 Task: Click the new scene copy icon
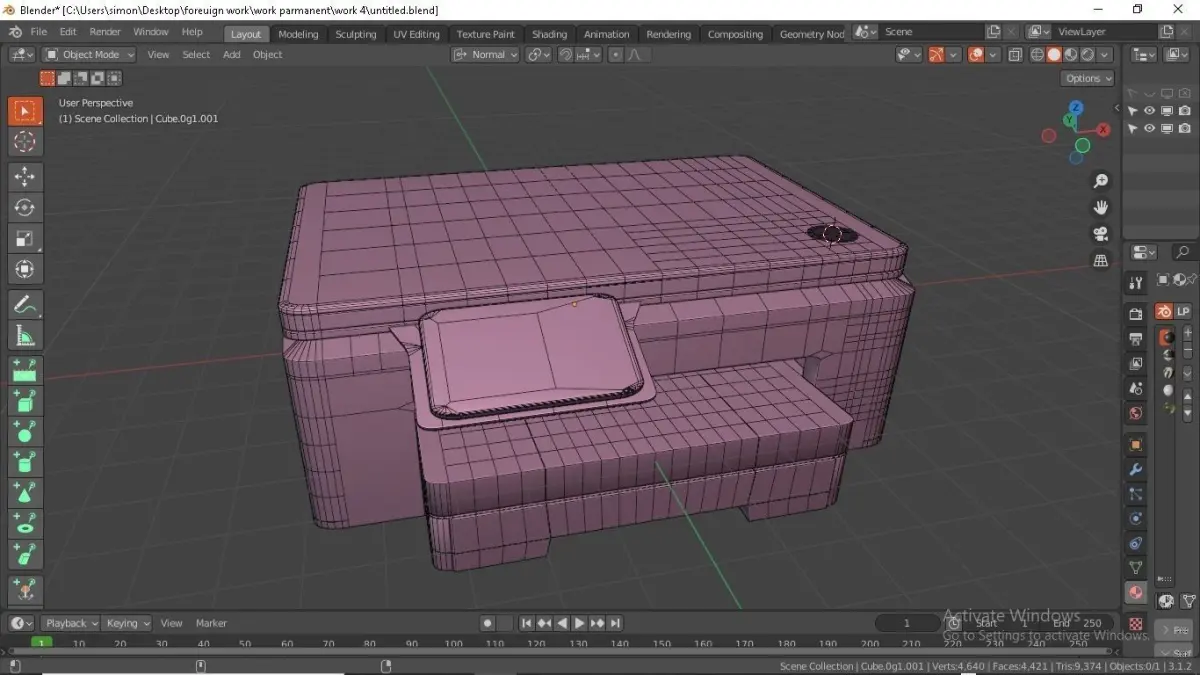pyautogui.click(x=994, y=32)
